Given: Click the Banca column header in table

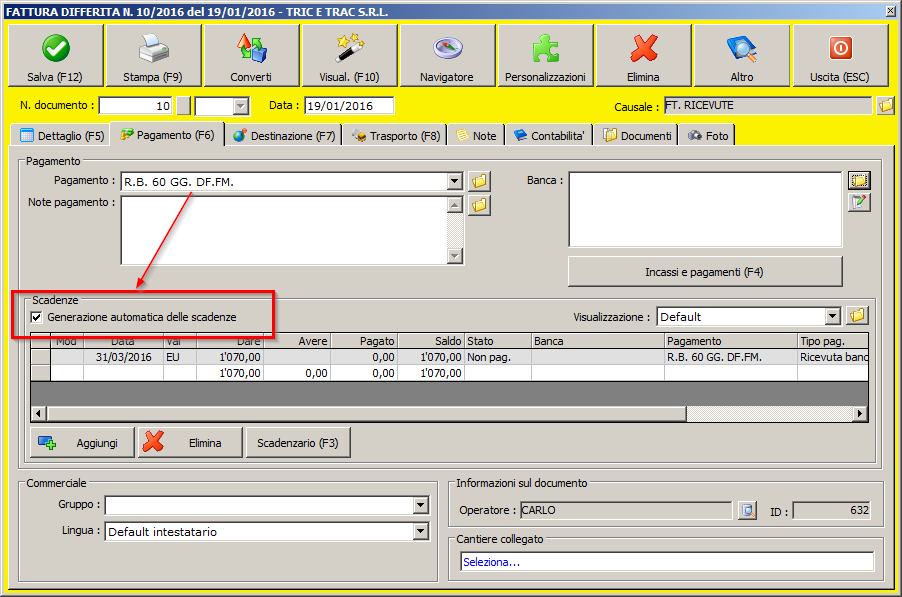Looking at the screenshot, I should pyautogui.click(x=598, y=341).
